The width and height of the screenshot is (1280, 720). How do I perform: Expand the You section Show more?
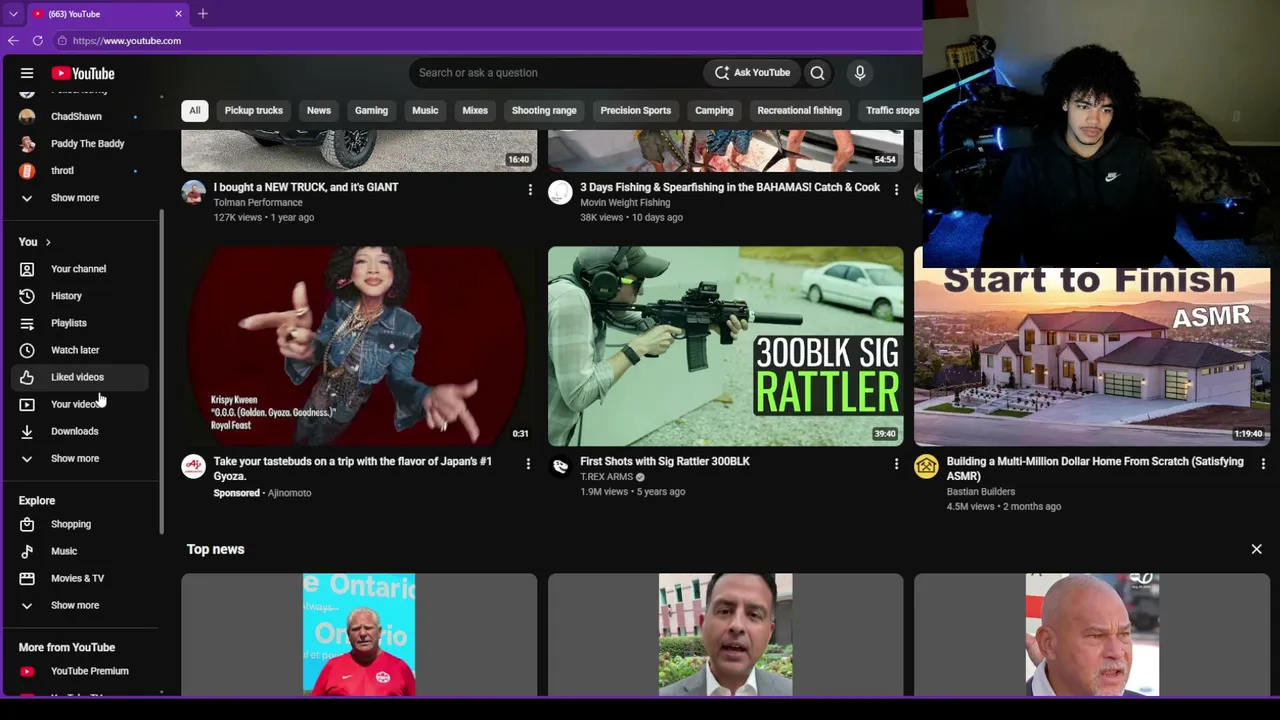click(x=76, y=458)
